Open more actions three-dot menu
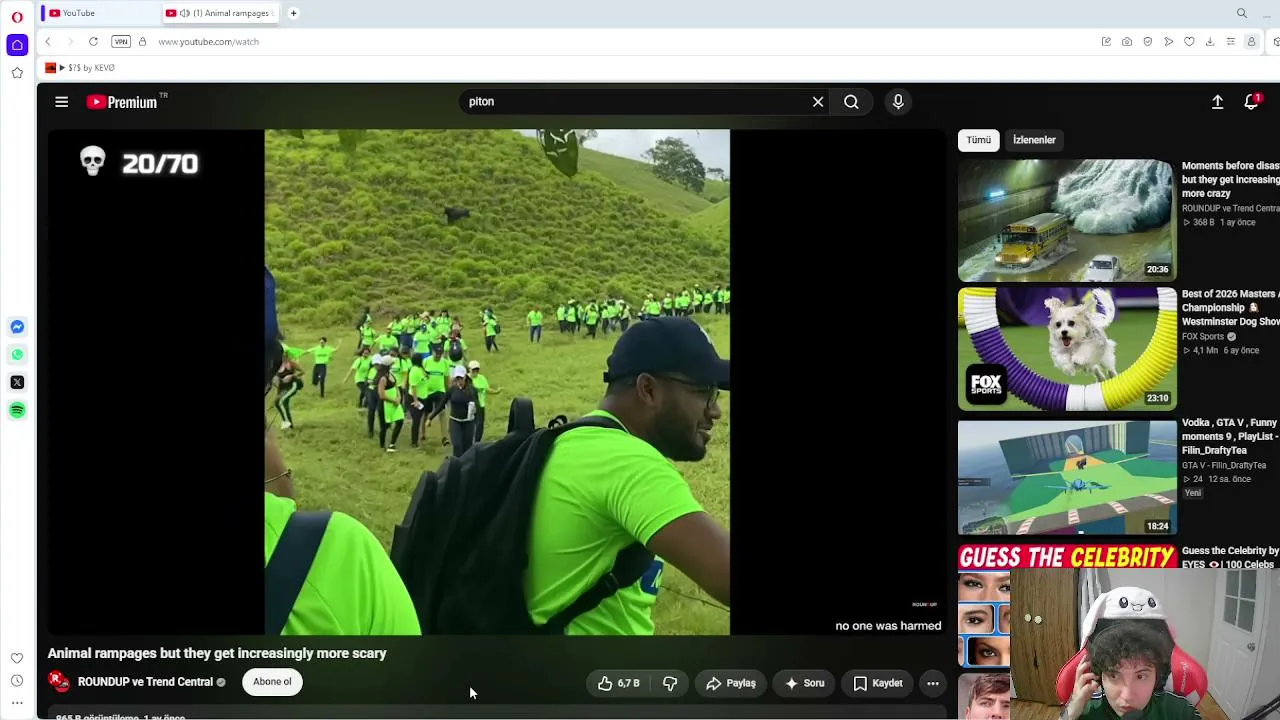This screenshot has height=720, width=1280. (932, 683)
